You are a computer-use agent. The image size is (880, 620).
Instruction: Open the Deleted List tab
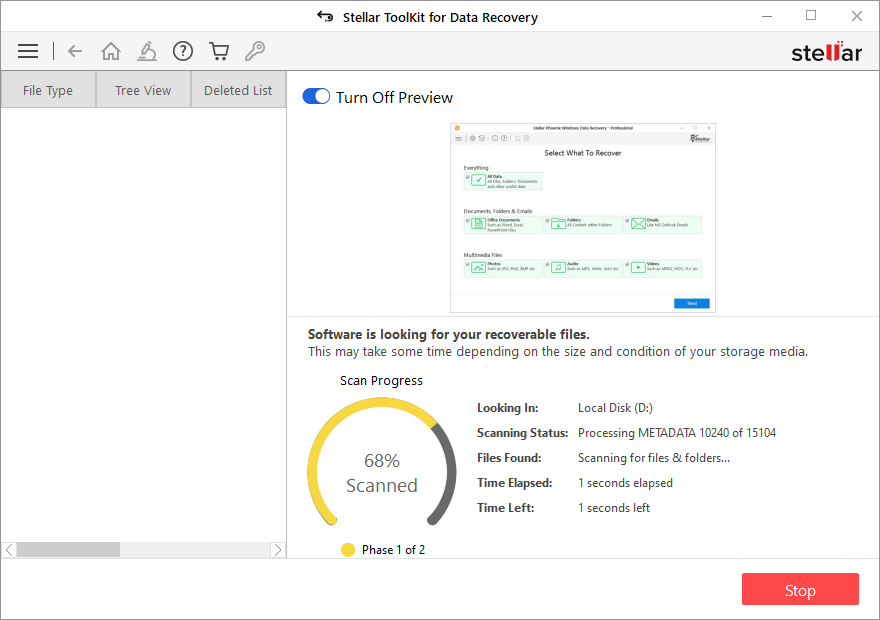point(238,90)
